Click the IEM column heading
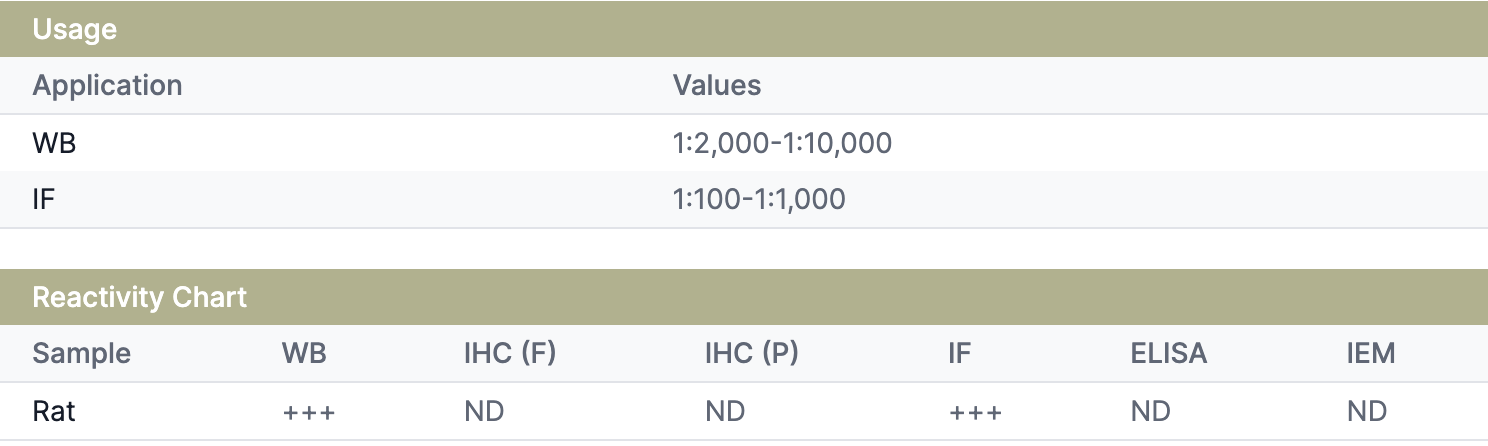This screenshot has height=446, width=1488. click(1371, 354)
